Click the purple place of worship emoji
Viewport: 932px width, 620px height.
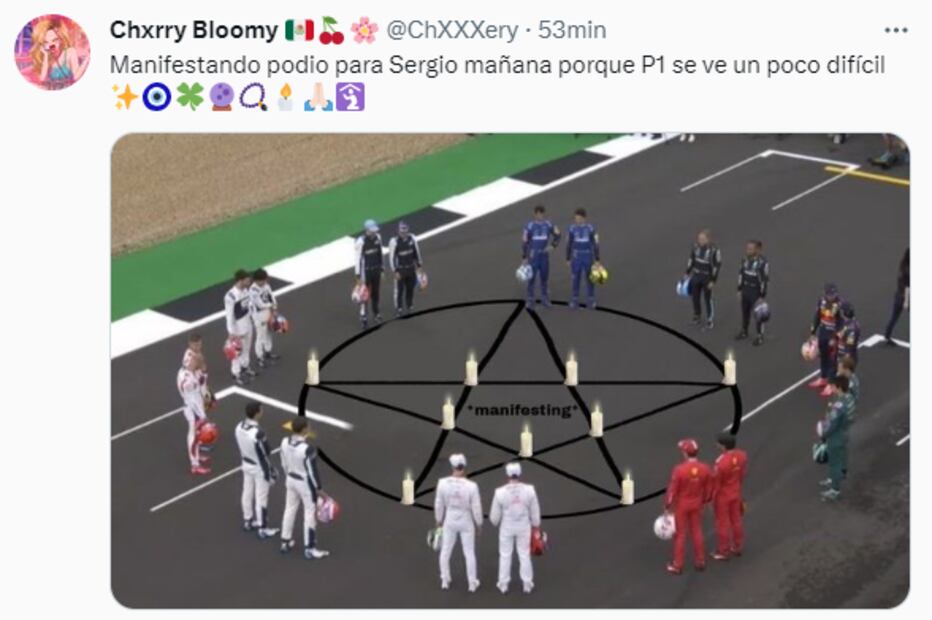350,97
